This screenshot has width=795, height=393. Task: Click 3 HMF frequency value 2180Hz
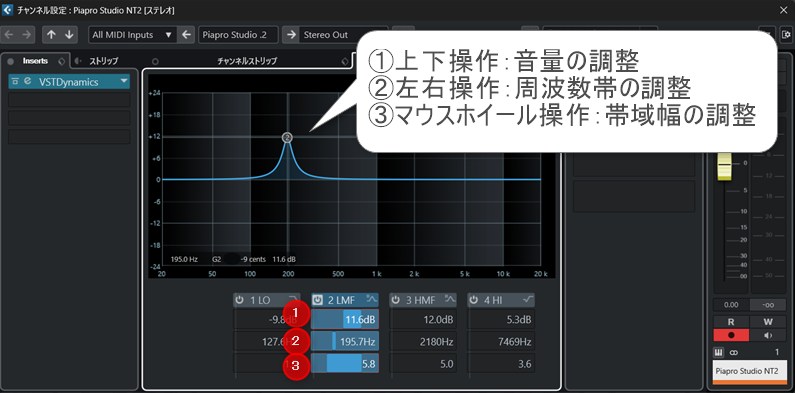[423, 342]
